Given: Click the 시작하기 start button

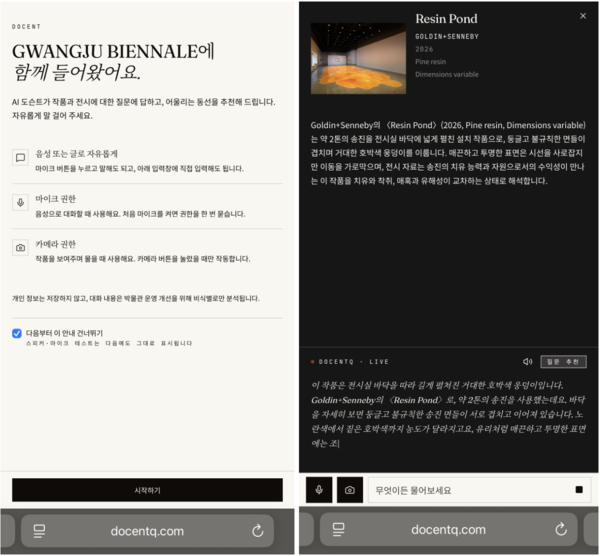Looking at the screenshot, I should [147, 490].
